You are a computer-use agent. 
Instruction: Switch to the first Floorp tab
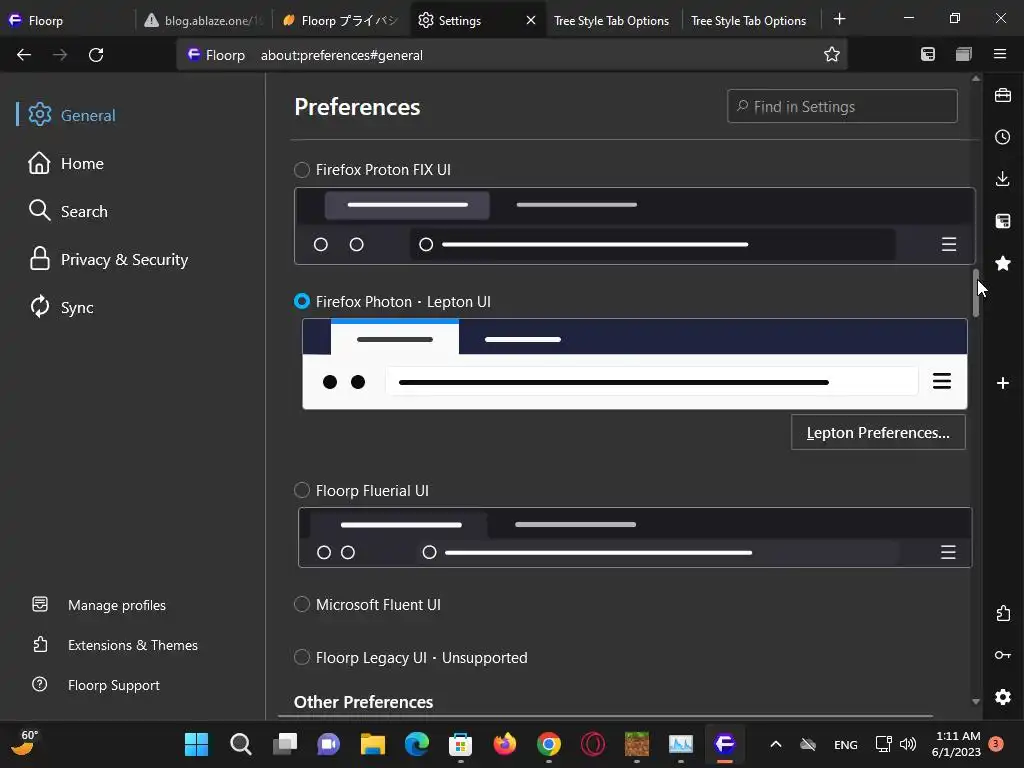68,20
